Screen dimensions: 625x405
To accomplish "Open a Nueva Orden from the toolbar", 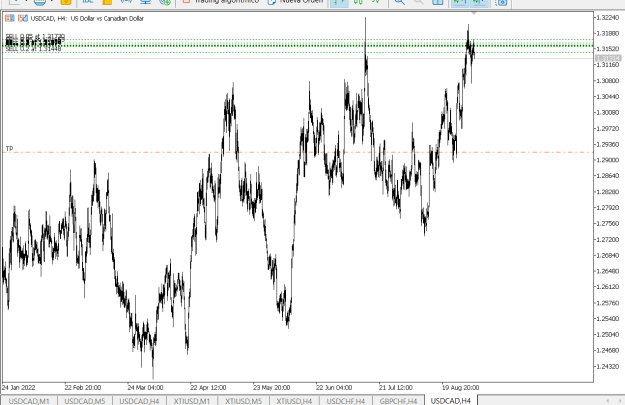I will point(295,2).
